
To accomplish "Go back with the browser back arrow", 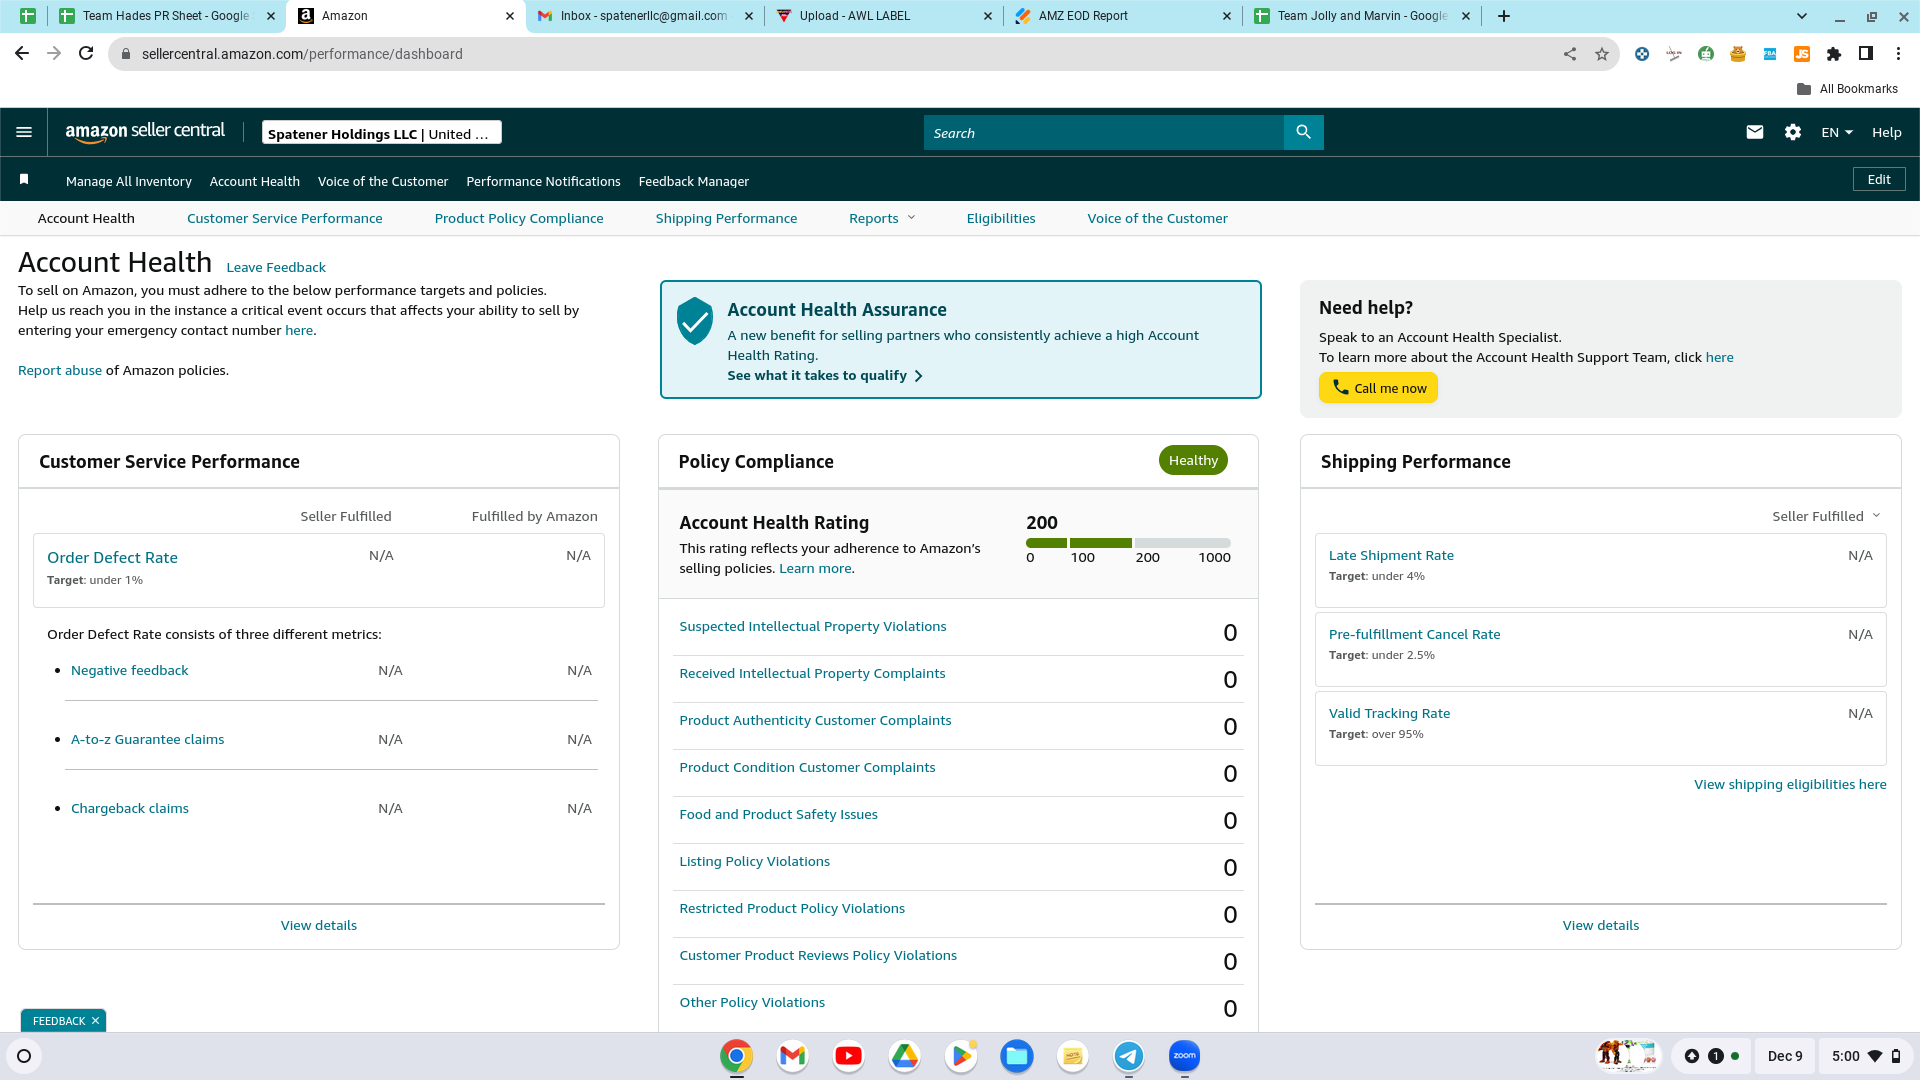I will 22,54.
